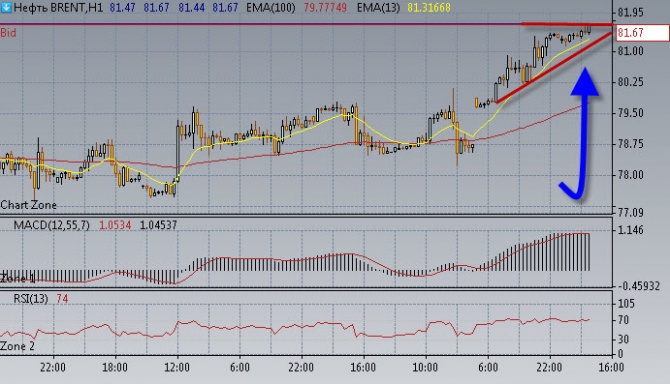Click the MACD(12,55,7) indicator label

(52, 225)
